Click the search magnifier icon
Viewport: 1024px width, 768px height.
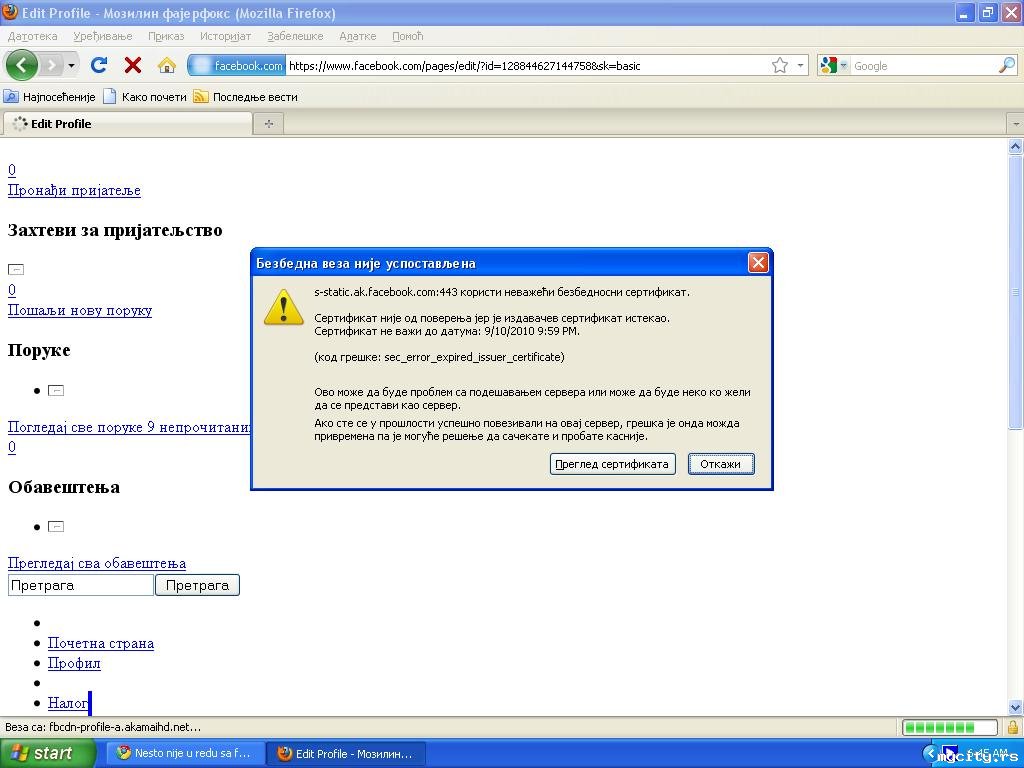pyautogui.click(x=1008, y=65)
